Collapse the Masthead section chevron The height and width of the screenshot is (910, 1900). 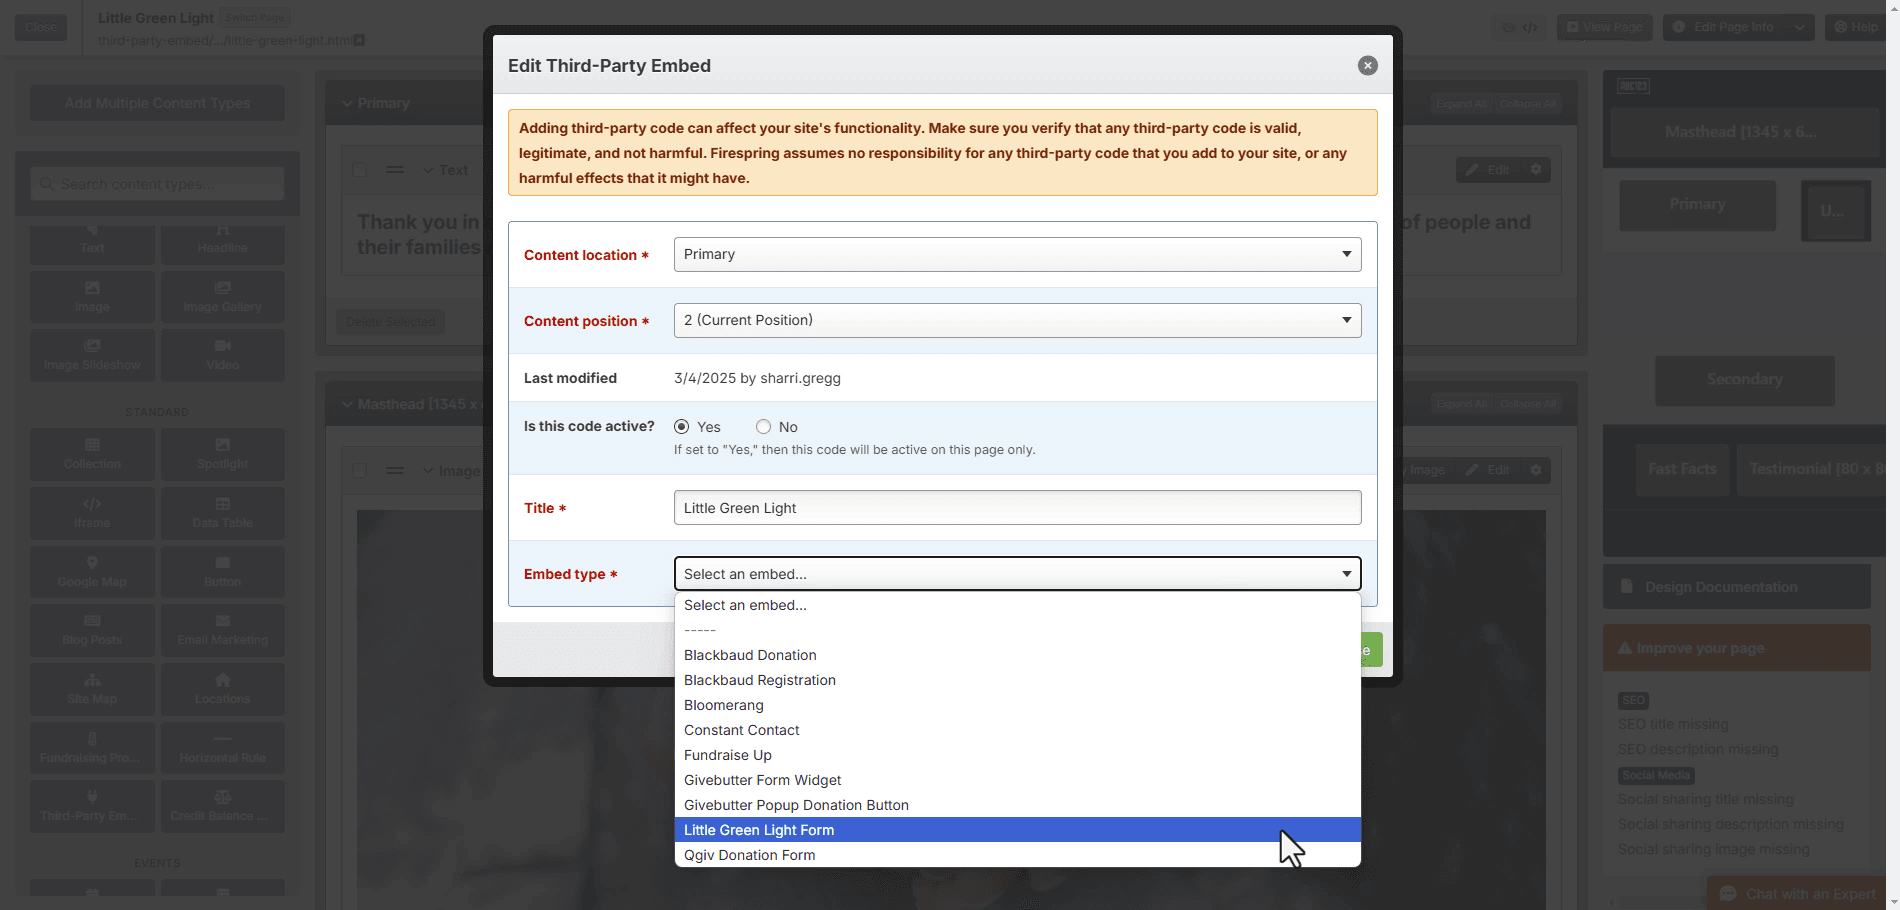pos(347,404)
